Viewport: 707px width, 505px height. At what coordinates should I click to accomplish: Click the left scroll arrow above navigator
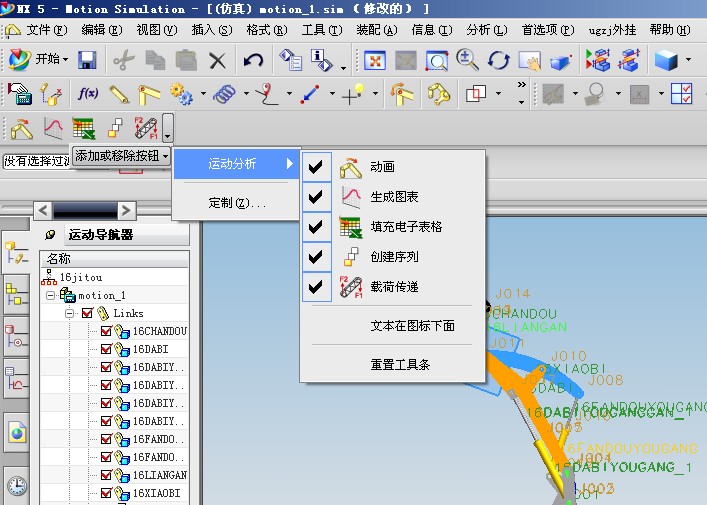(43, 210)
